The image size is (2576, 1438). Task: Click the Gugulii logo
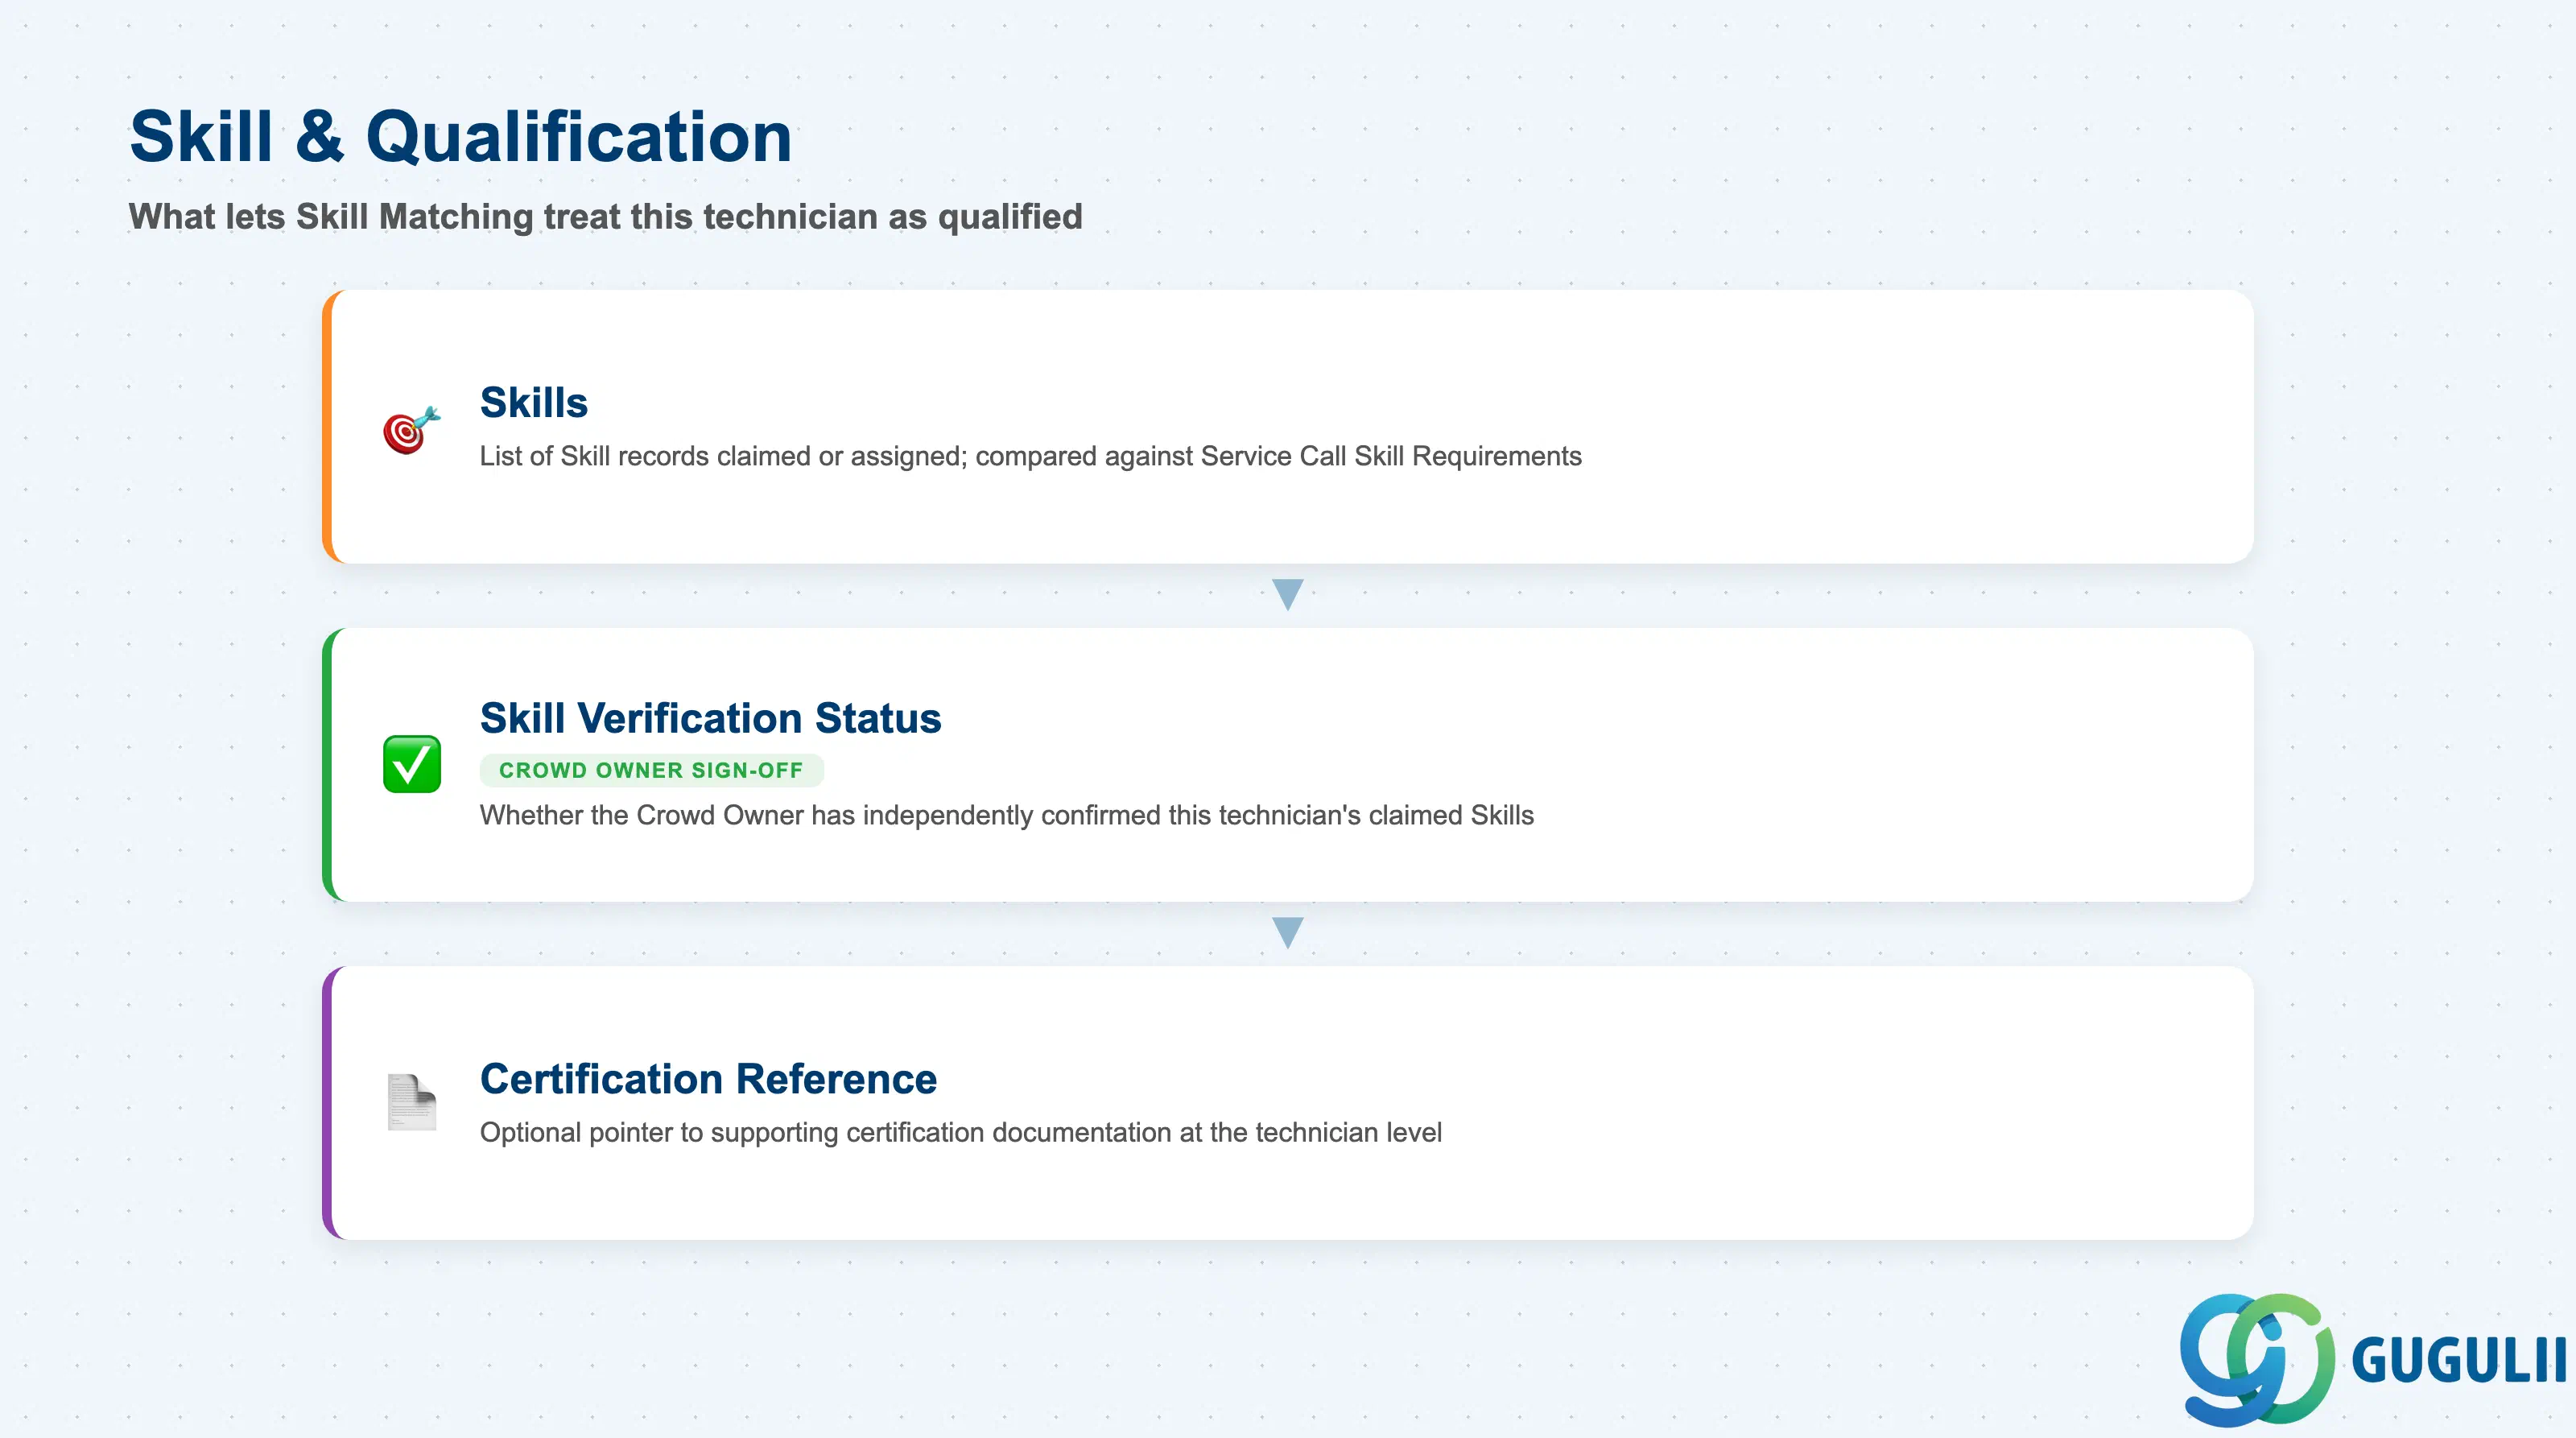pyautogui.click(x=2372, y=1359)
